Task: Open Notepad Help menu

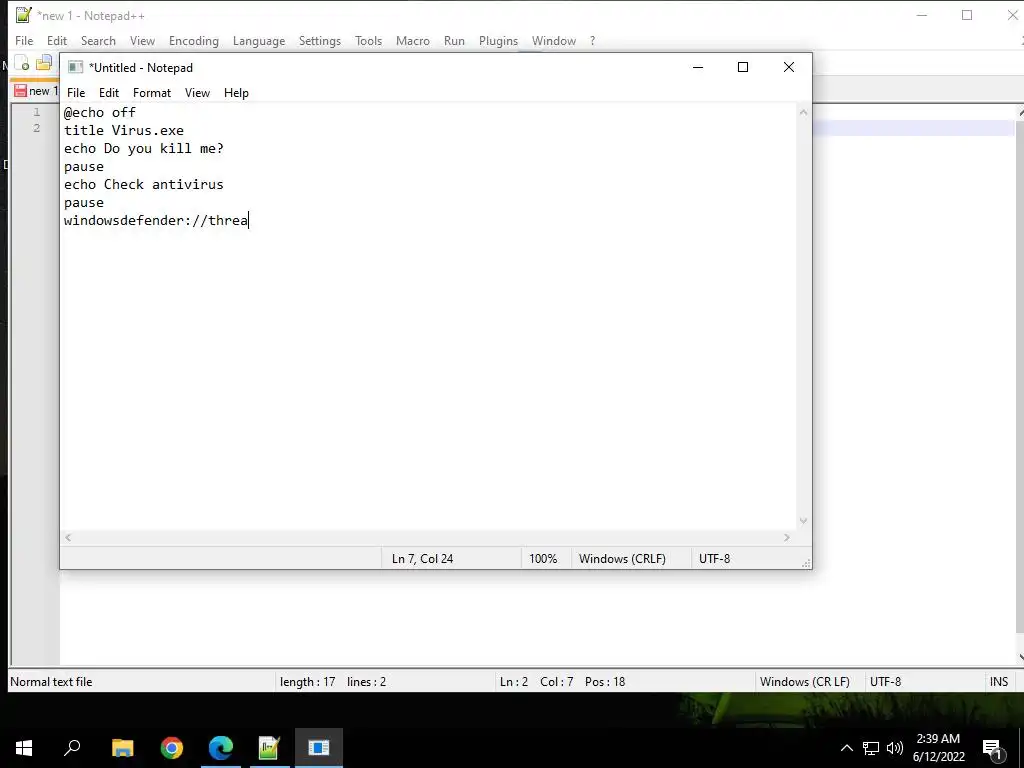Action: pos(236,93)
